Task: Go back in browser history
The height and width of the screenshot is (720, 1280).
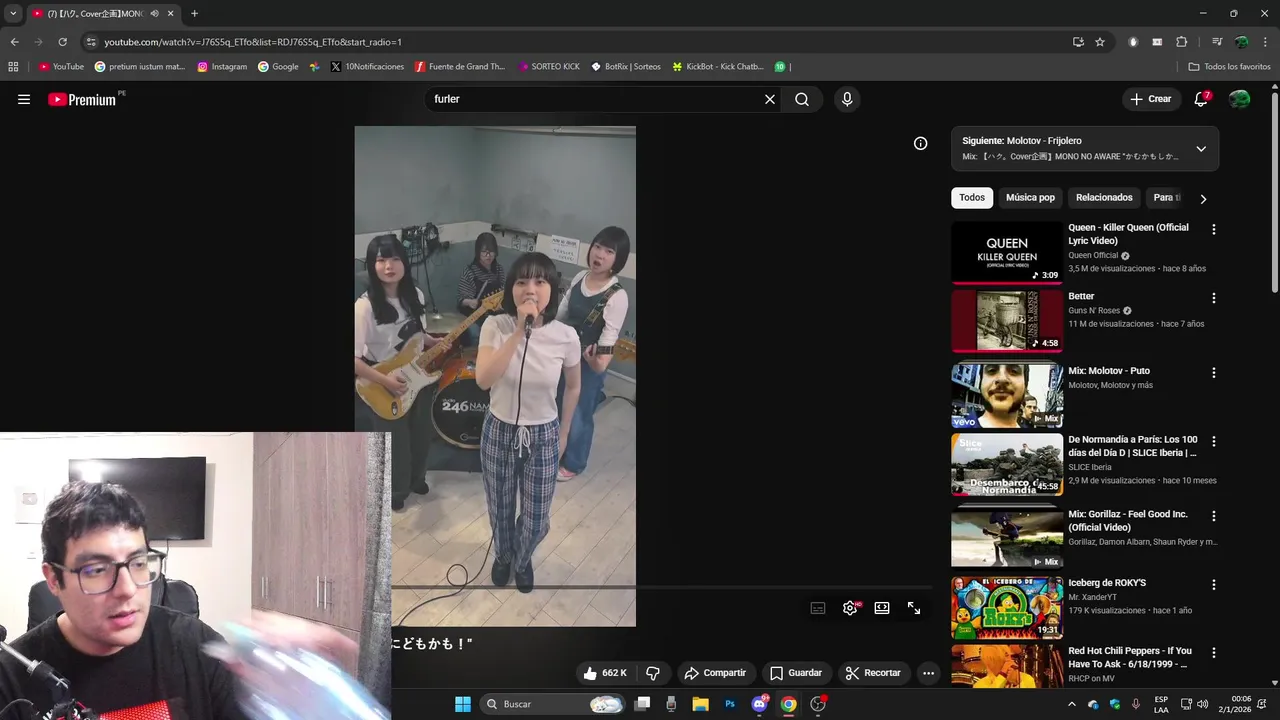Action: coord(14,42)
